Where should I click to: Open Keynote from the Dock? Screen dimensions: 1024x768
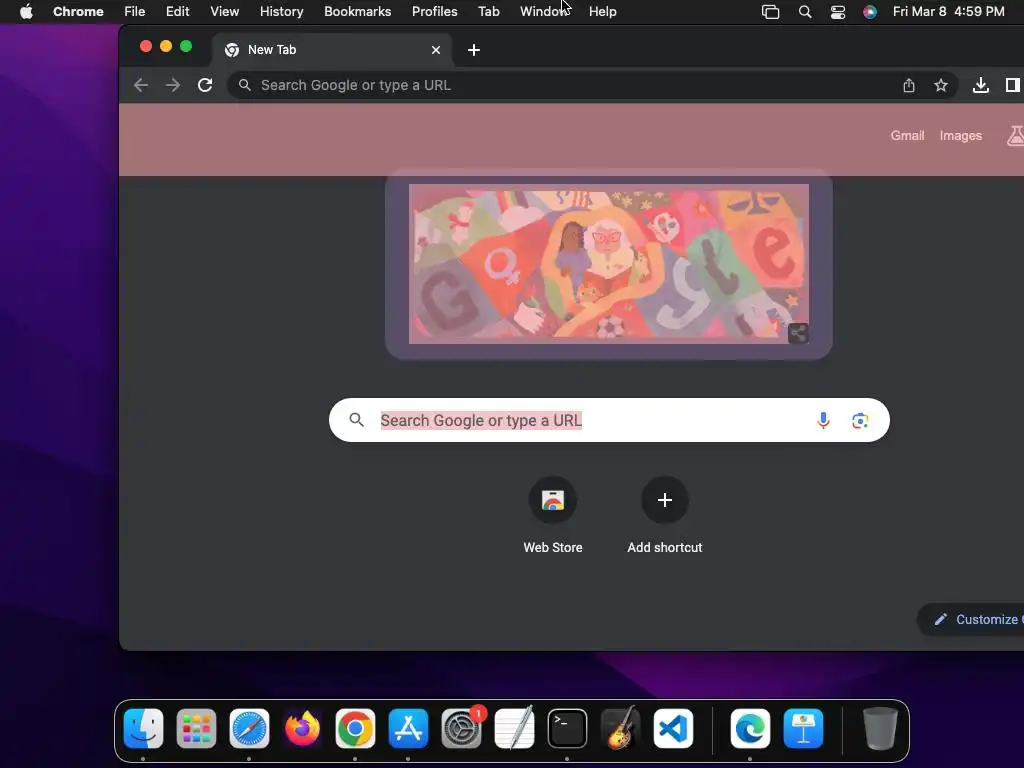(x=803, y=728)
